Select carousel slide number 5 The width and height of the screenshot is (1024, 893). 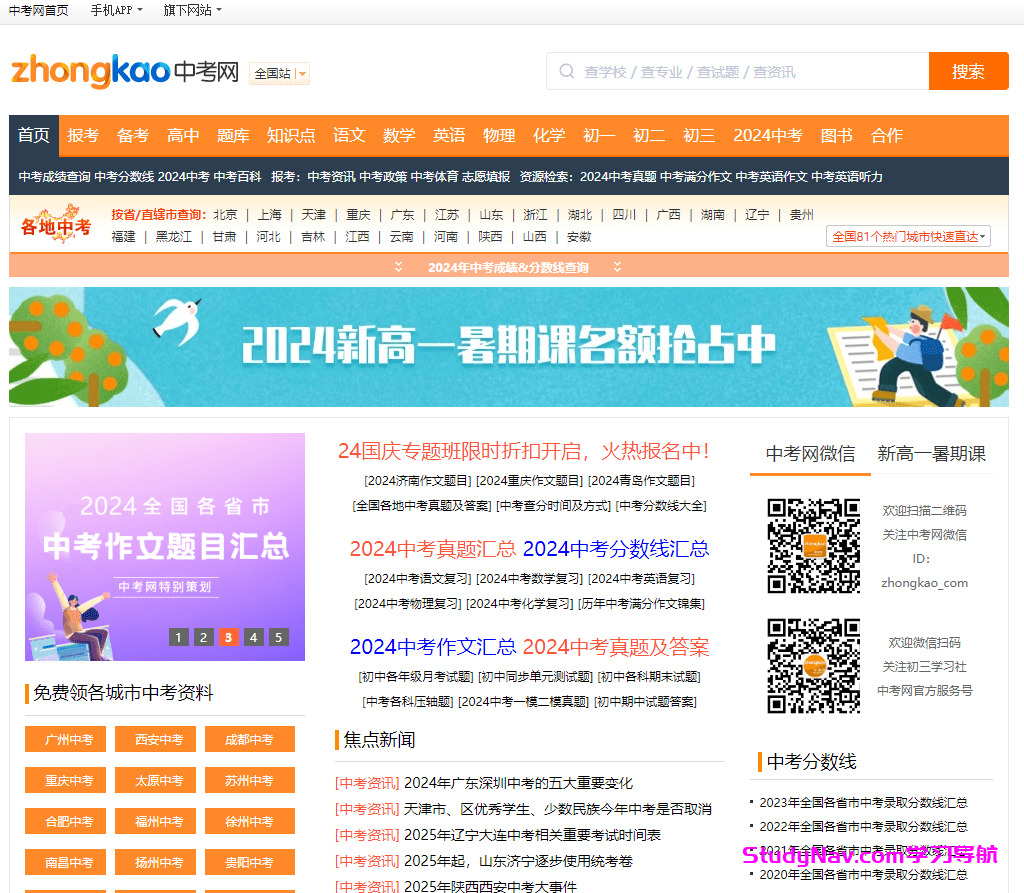point(278,637)
